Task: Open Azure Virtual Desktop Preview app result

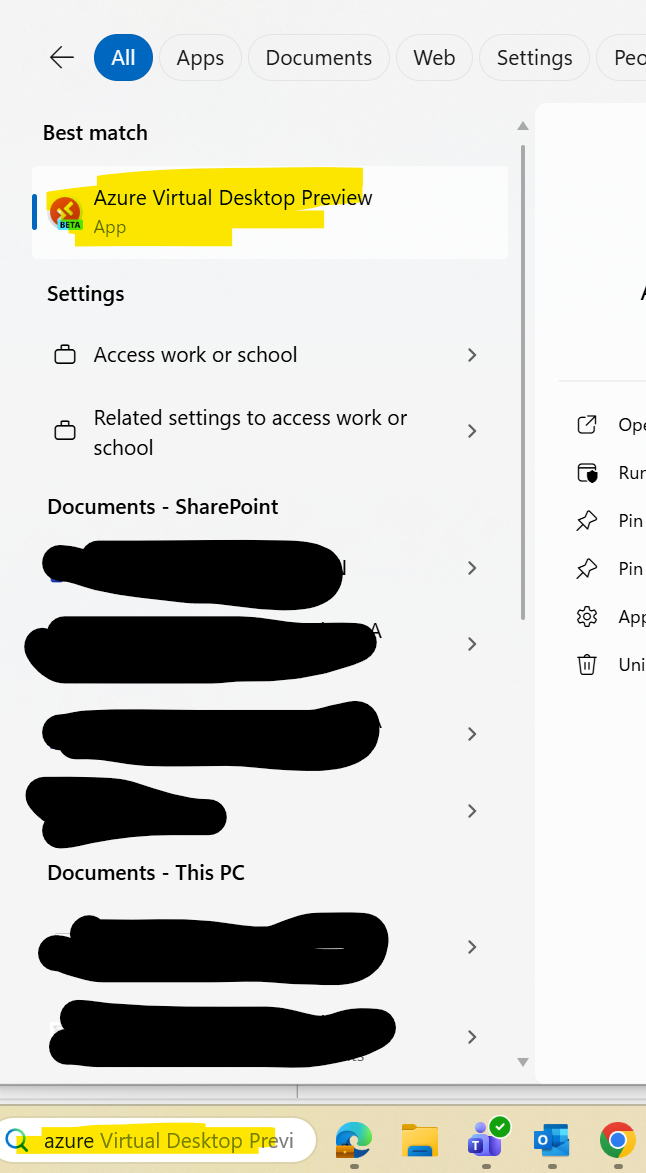Action: click(x=270, y=212)
